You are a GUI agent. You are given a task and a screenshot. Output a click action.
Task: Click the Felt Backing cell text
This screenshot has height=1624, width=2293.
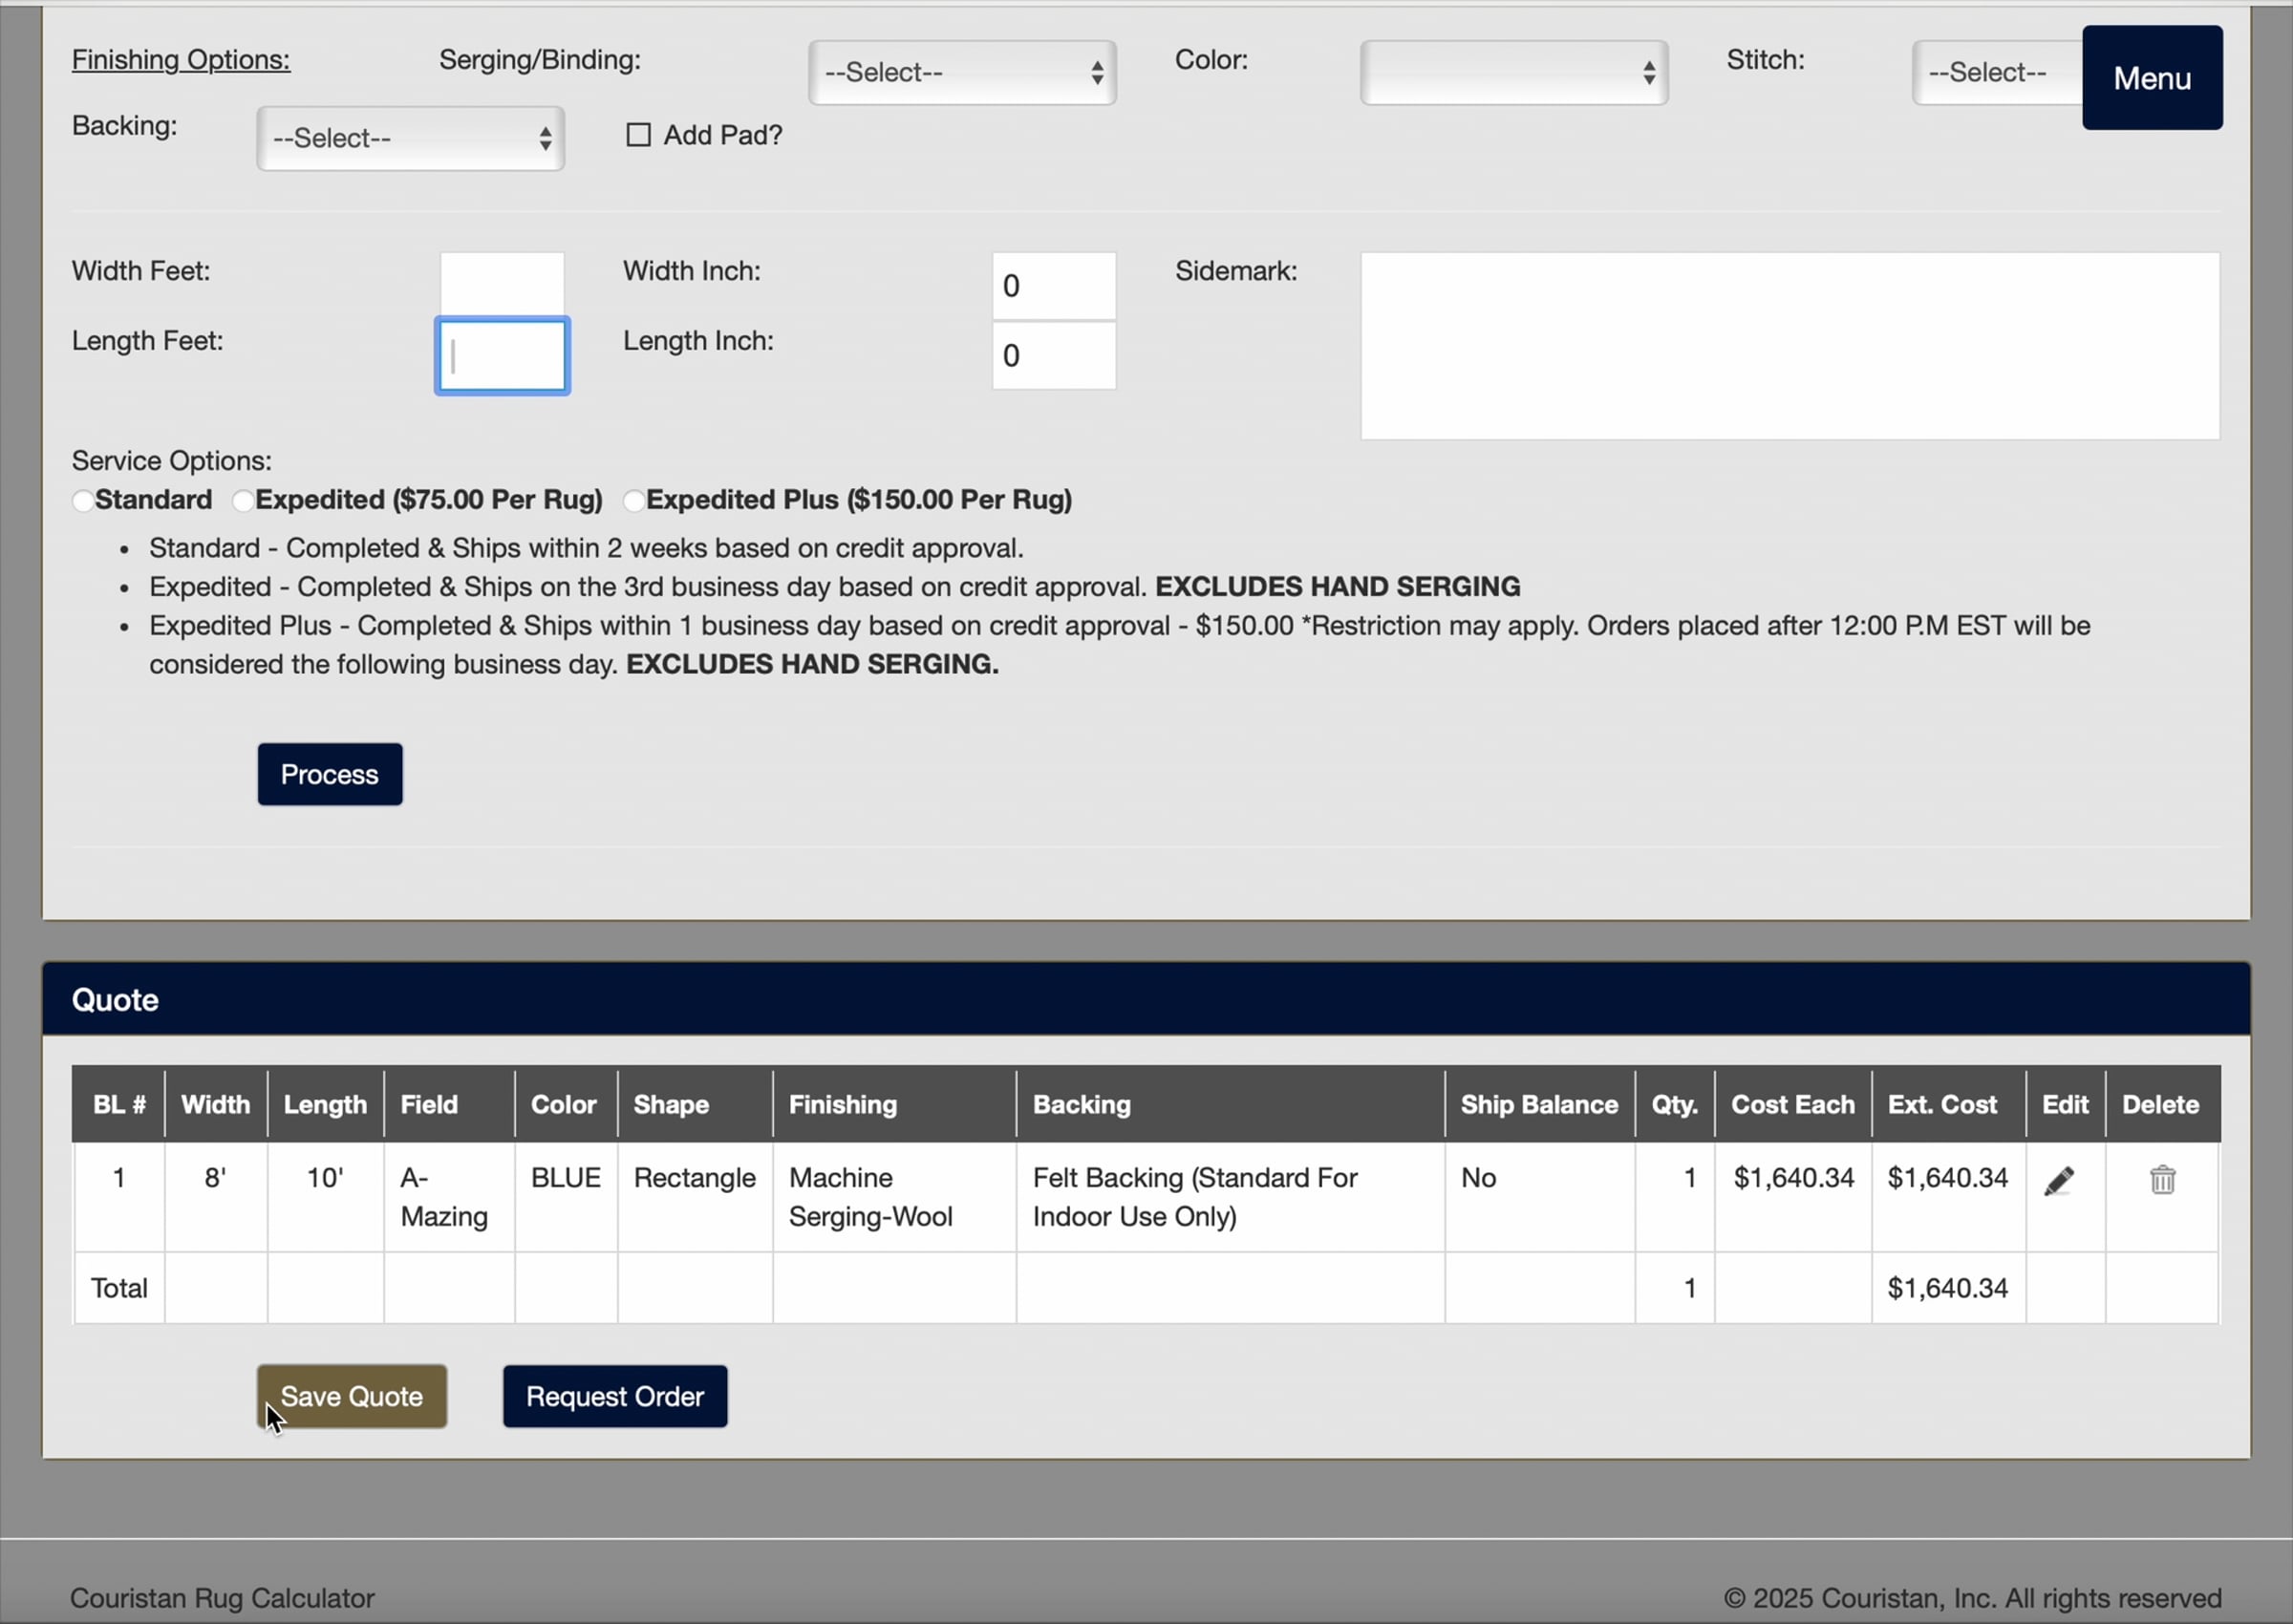[1195, 1197]
